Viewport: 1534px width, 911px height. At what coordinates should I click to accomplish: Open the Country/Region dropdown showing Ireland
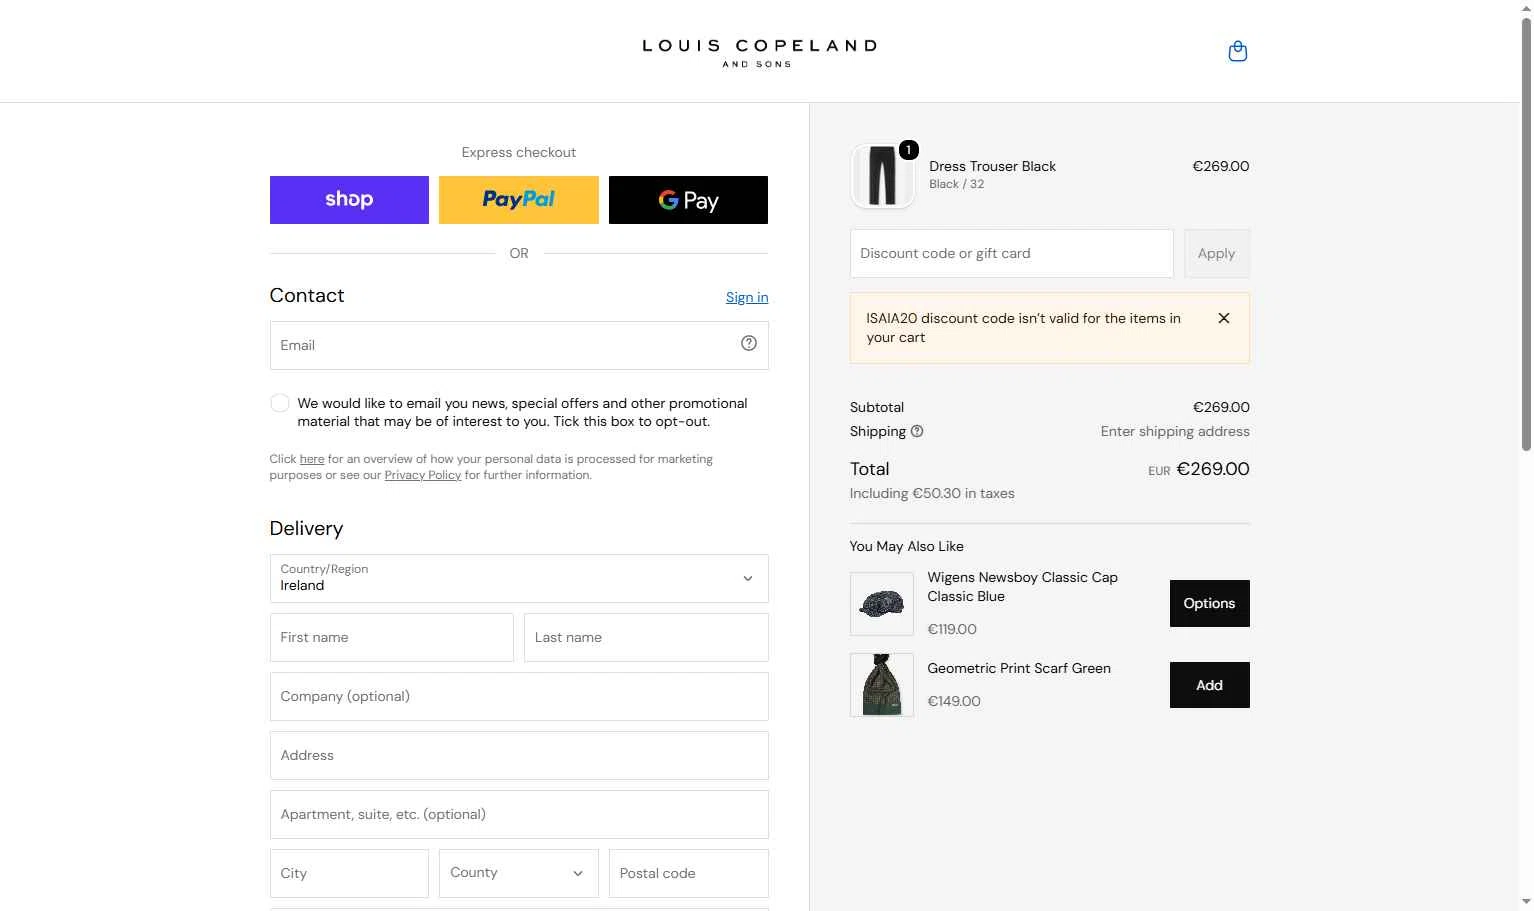[519, 578]
